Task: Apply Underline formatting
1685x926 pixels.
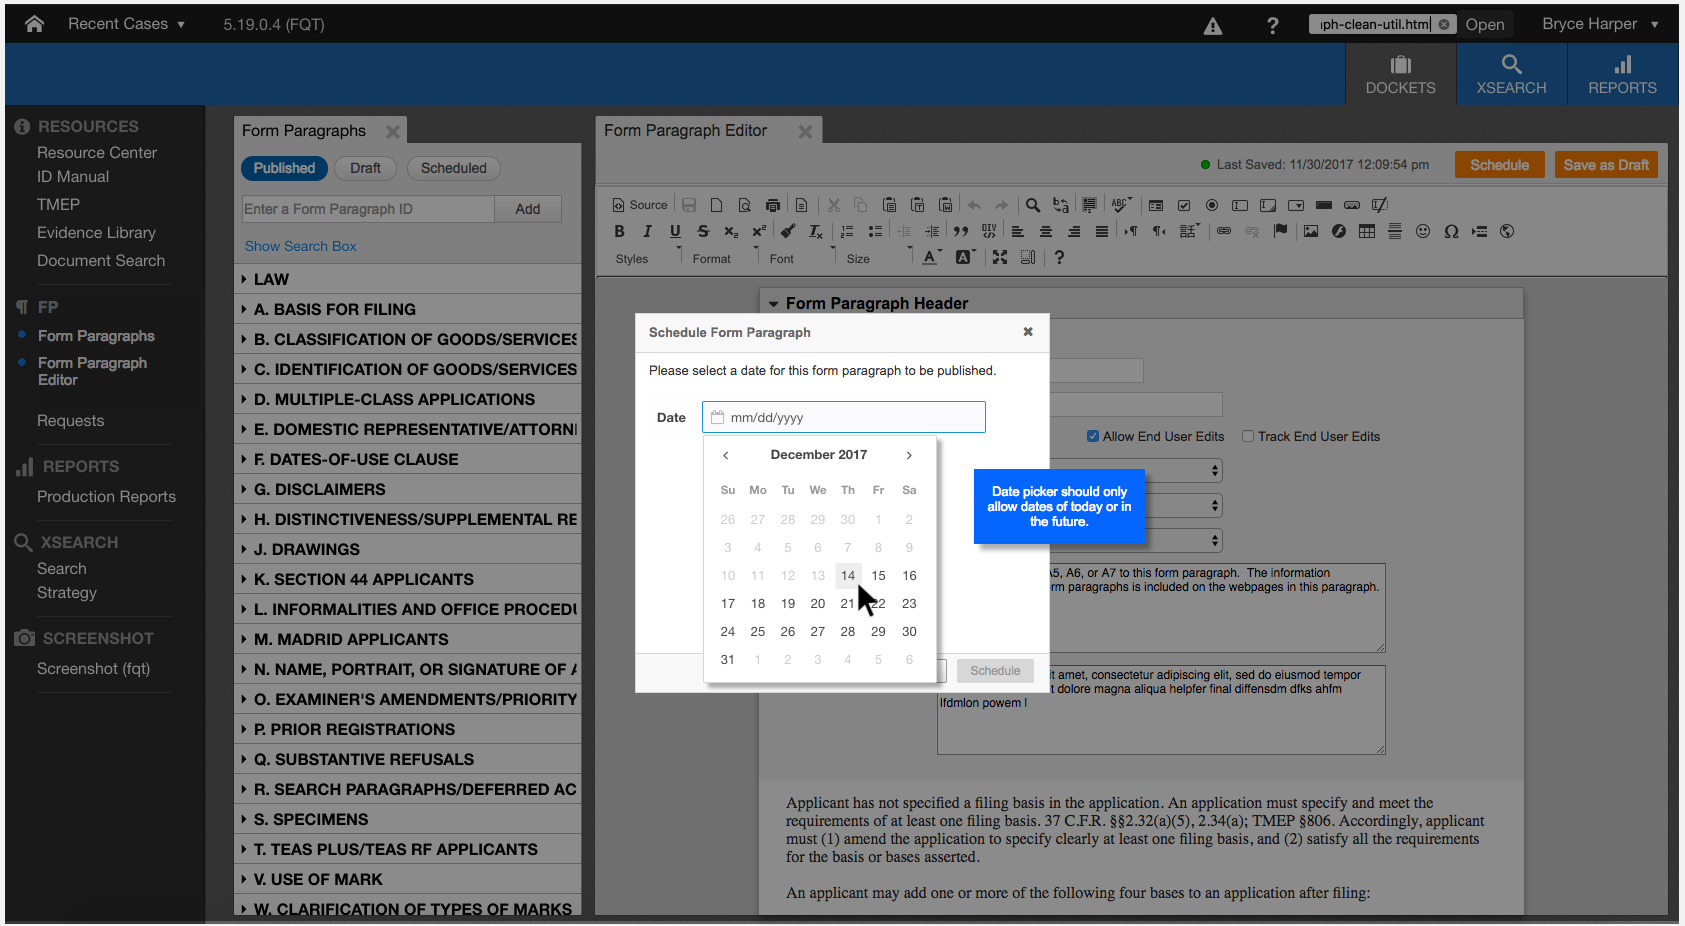Action: click(675, 231)
